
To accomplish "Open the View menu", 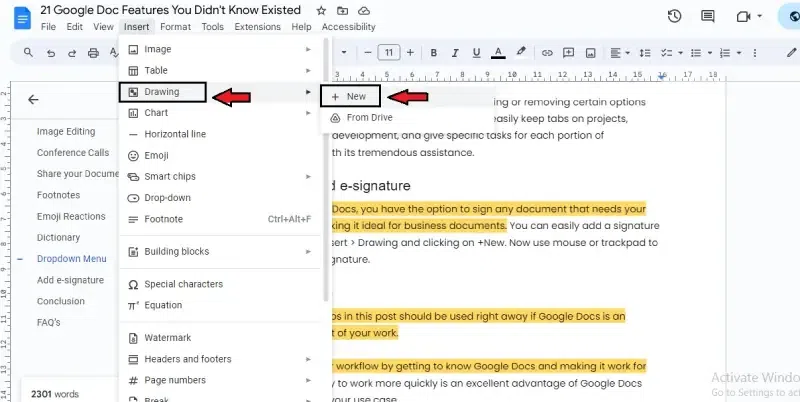I will point(103,27).
